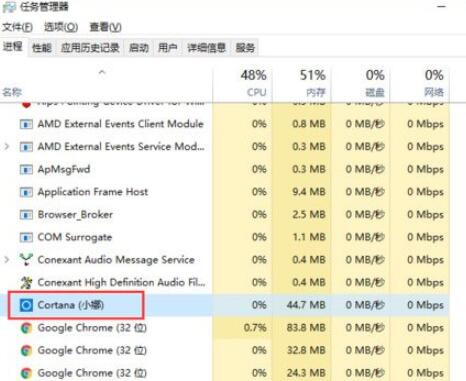Screen dimensions: 466x381
Task: Click the Task Manager title bar icon
Action: pyautogui.click(x=9, y=7)
